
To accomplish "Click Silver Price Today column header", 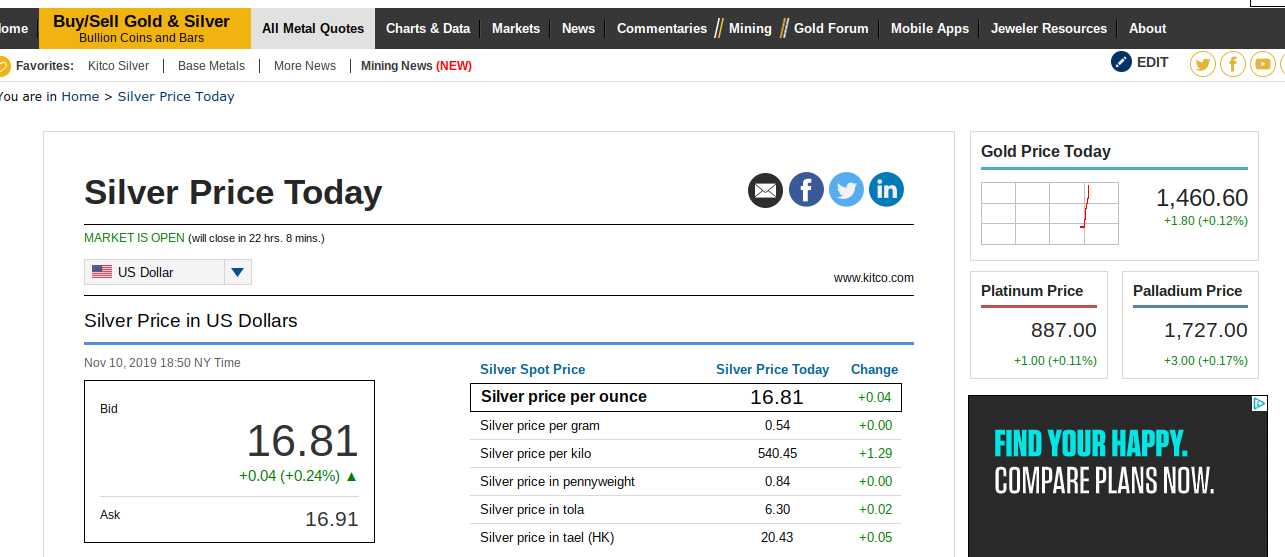I will point(772,370).
